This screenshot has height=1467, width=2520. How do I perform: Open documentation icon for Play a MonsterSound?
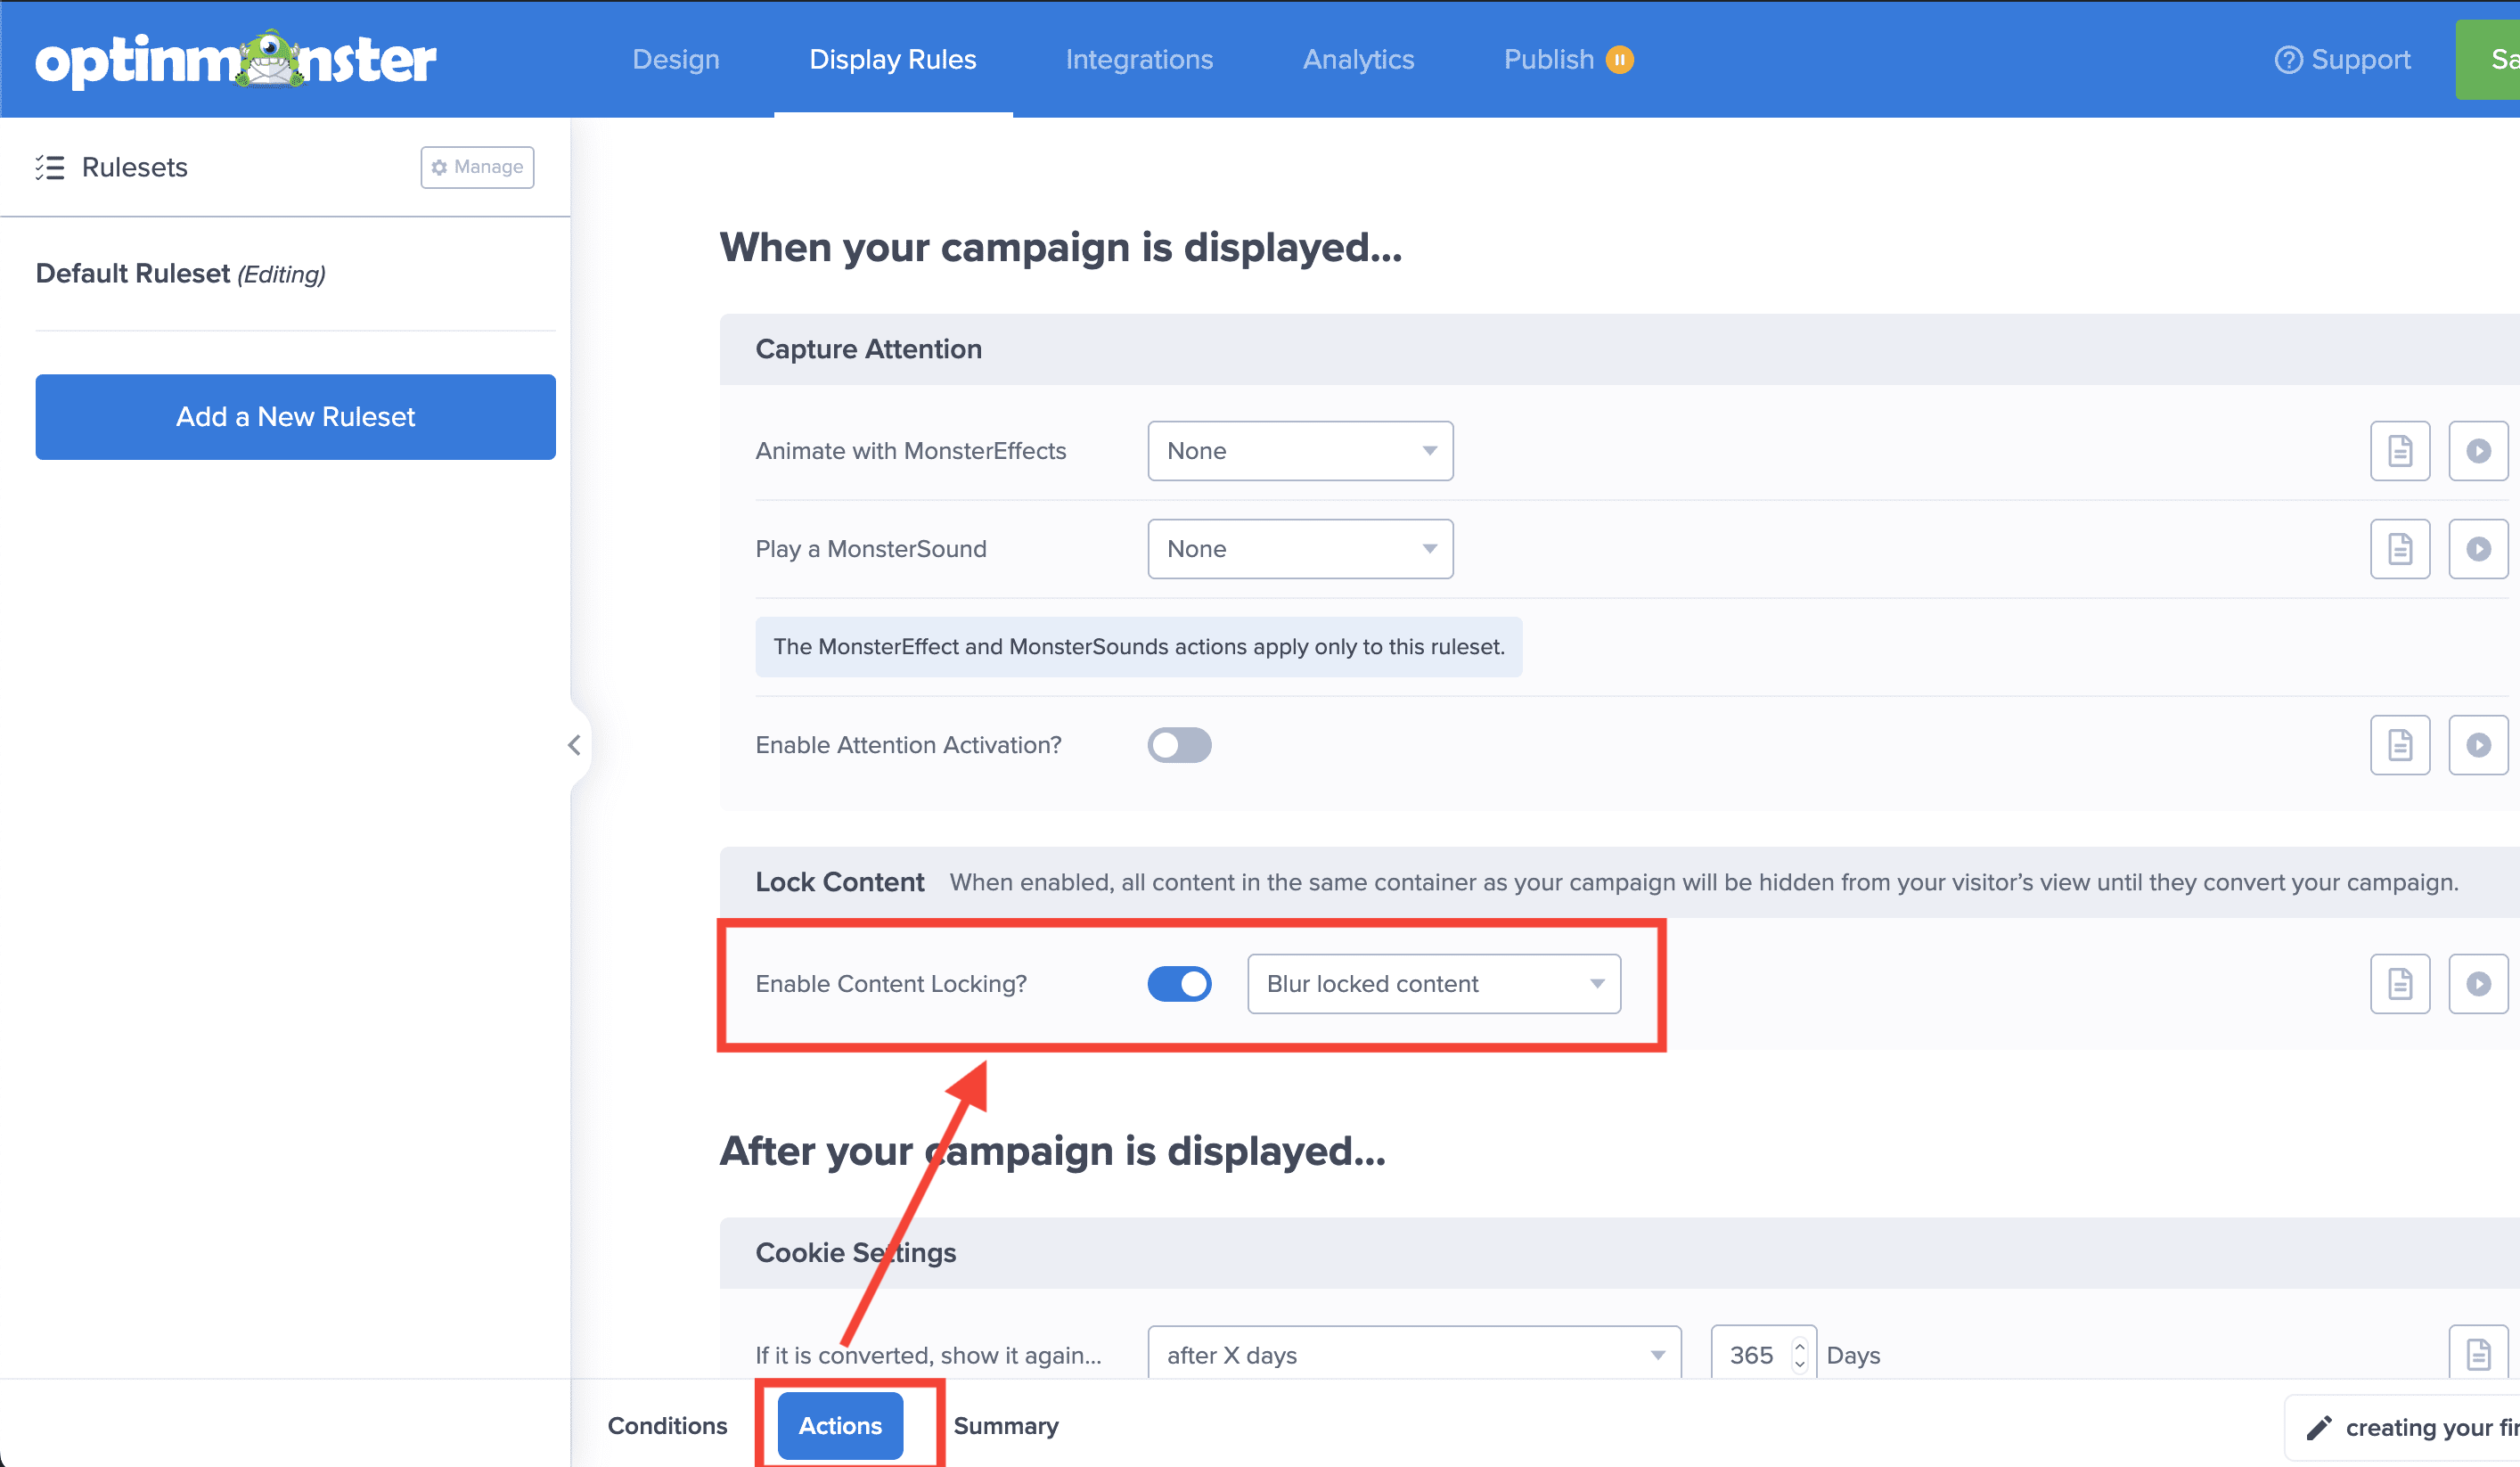[x=2399, y=549]
